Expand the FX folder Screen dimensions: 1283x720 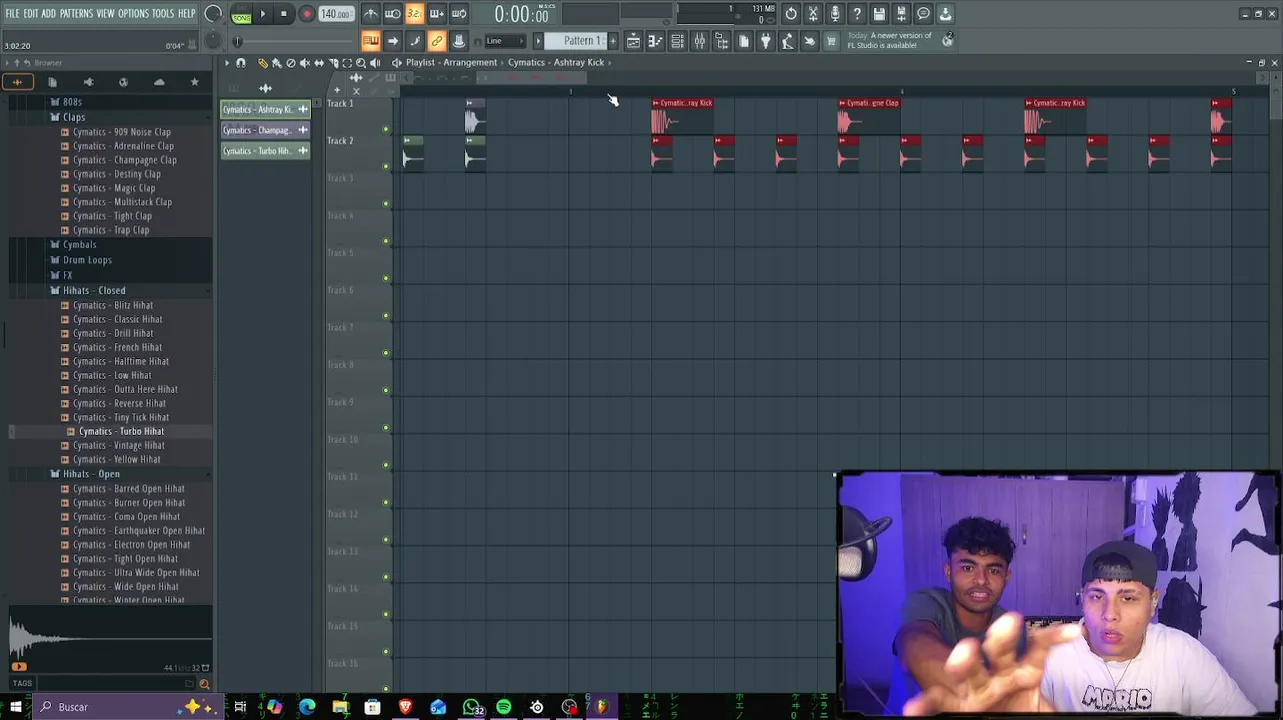[x=67, y=275]
